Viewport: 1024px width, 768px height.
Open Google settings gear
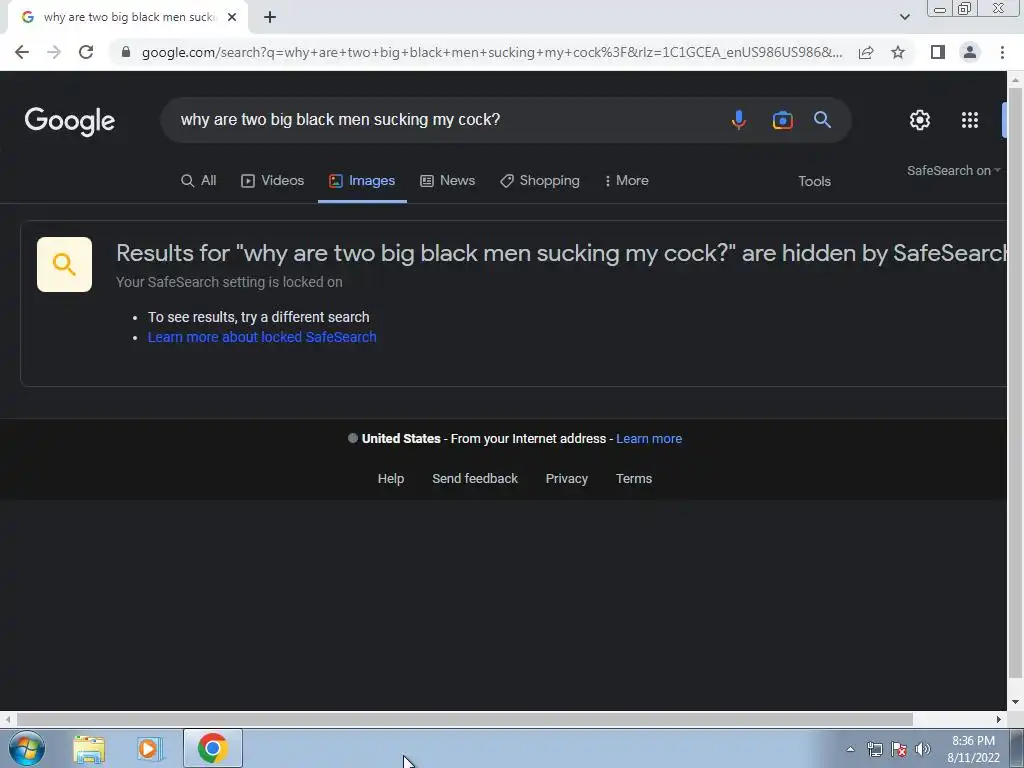(x=920, y=120)
